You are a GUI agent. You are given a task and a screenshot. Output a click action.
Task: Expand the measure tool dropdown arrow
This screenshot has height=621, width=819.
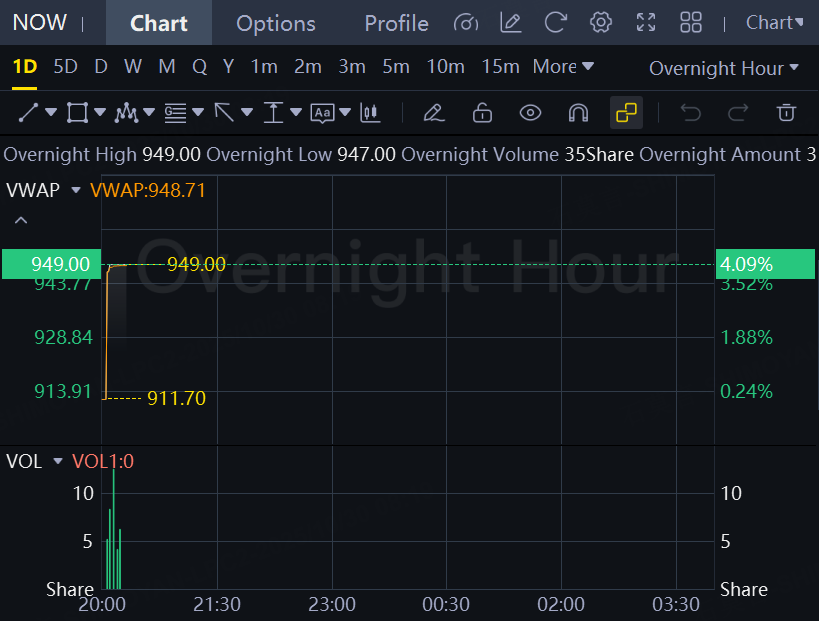click(296, 112)
